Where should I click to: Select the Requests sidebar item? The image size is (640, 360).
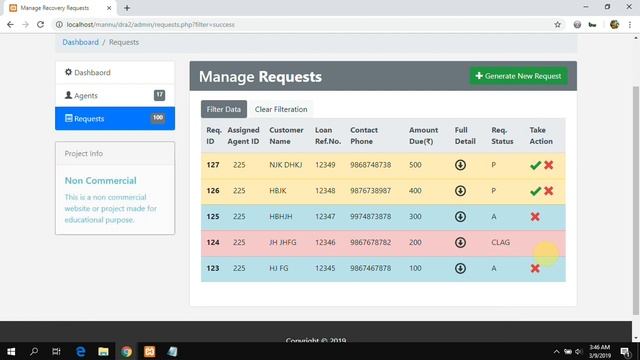point(115,118)
